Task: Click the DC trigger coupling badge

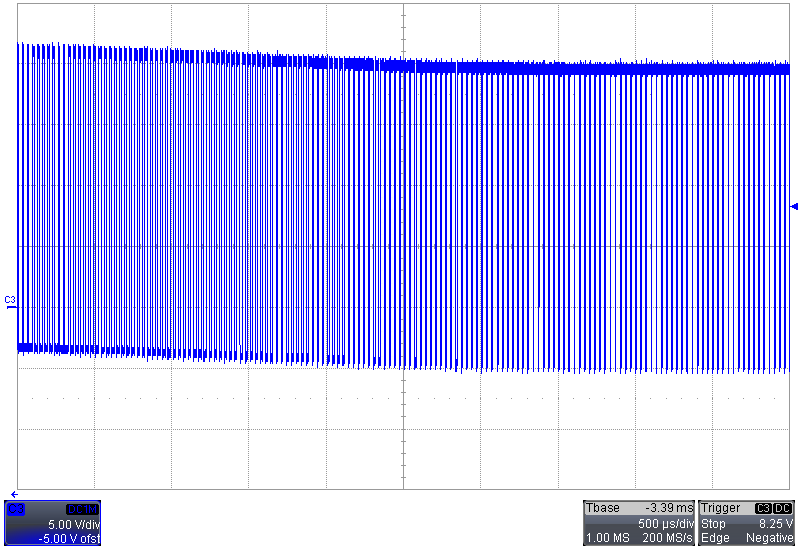Action: [783, 508]
